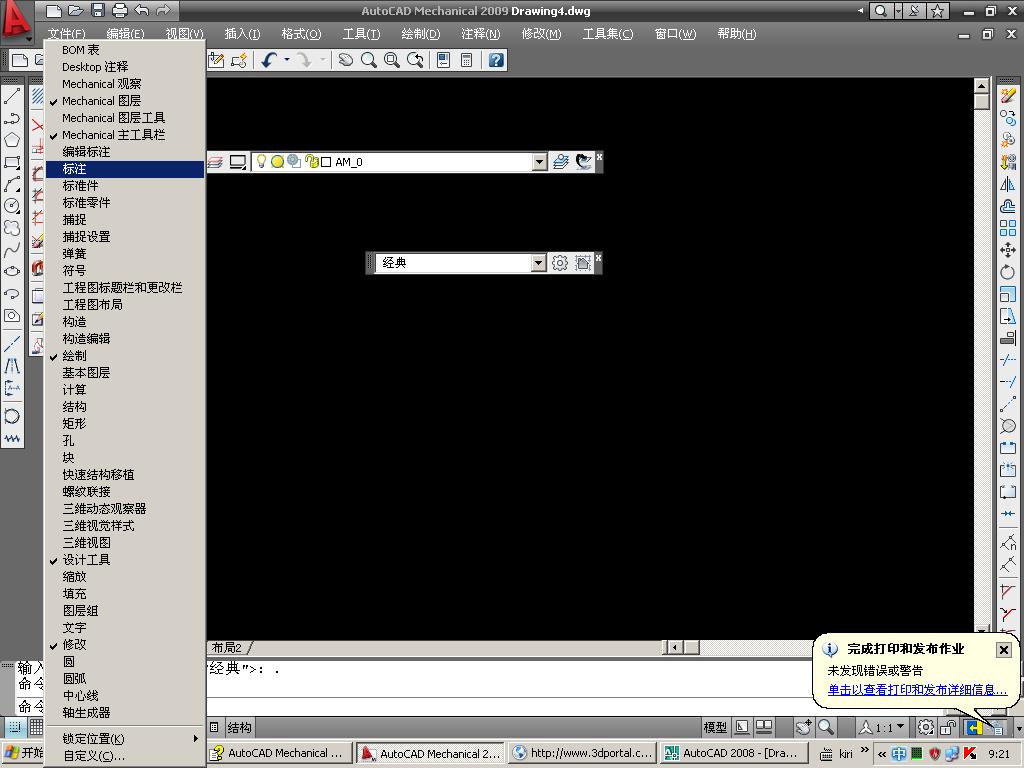1024x768 pixels.
Task: Click the 模型 button in status bar
Action: pos(715,727)
